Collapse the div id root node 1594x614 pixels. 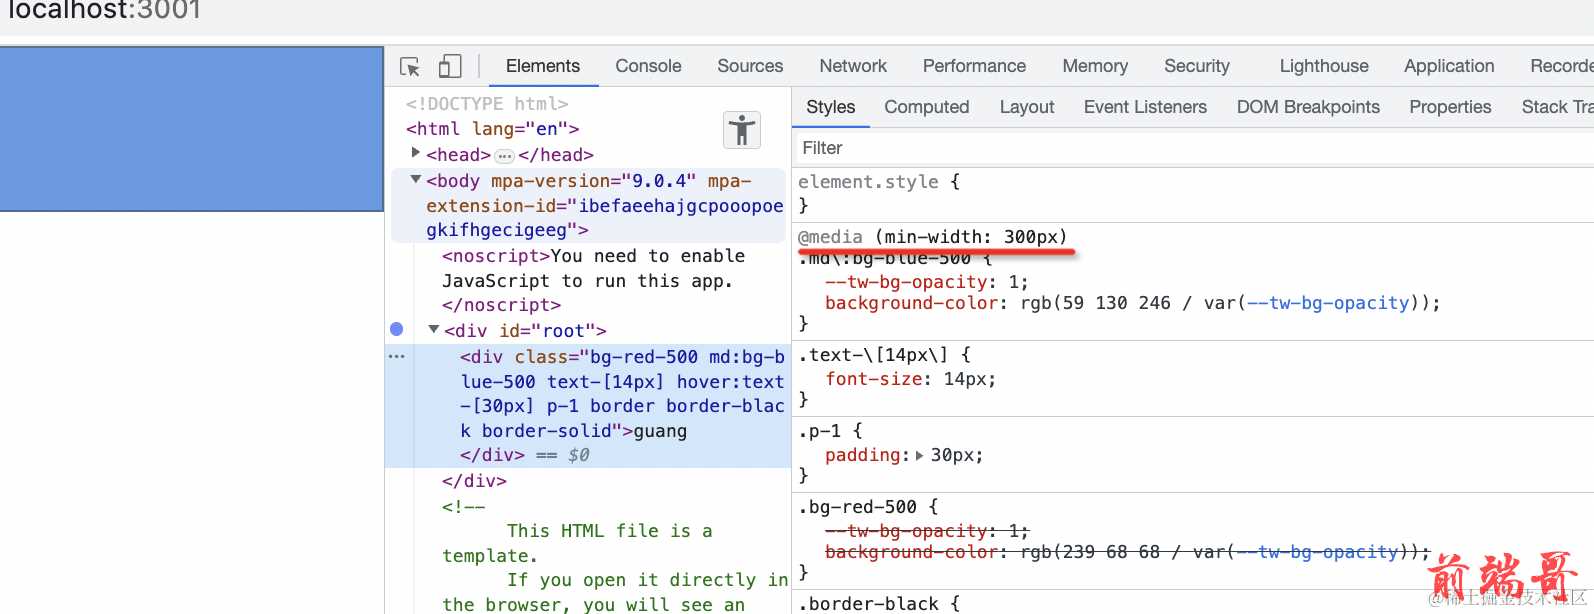pos(434,329)
